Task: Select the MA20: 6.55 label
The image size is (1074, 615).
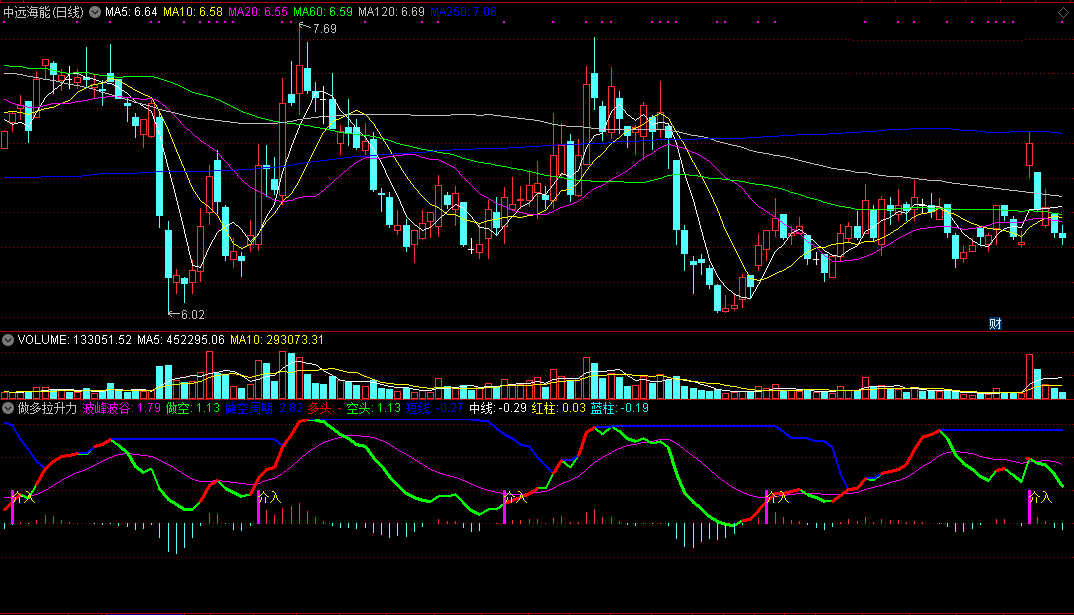Action: click(x=258, y=12)
